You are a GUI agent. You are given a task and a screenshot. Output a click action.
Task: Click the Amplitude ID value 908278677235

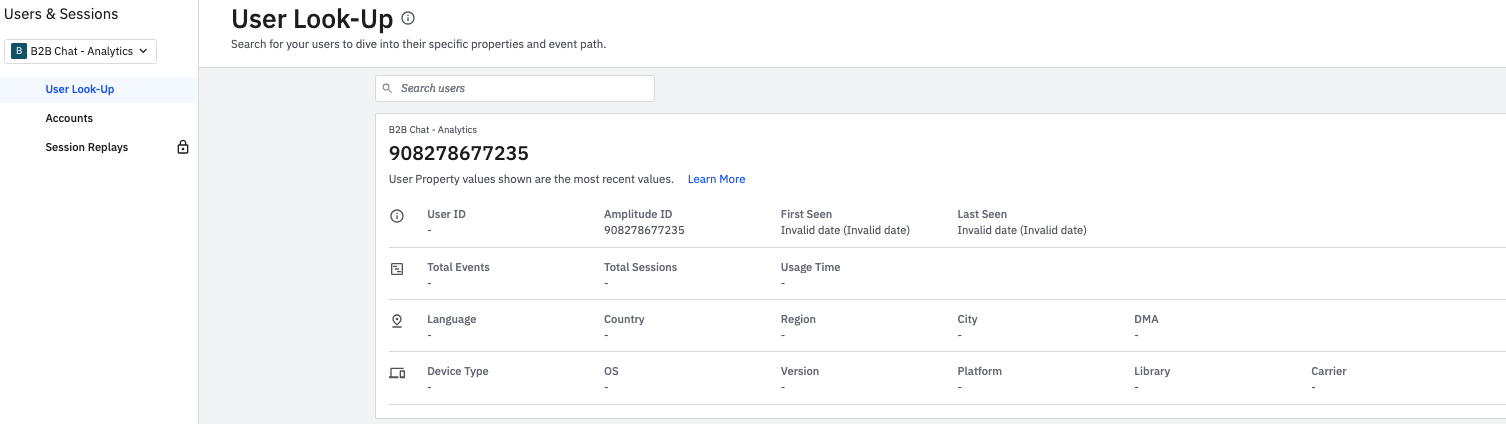pyautogui.click(x=644, y=230)
